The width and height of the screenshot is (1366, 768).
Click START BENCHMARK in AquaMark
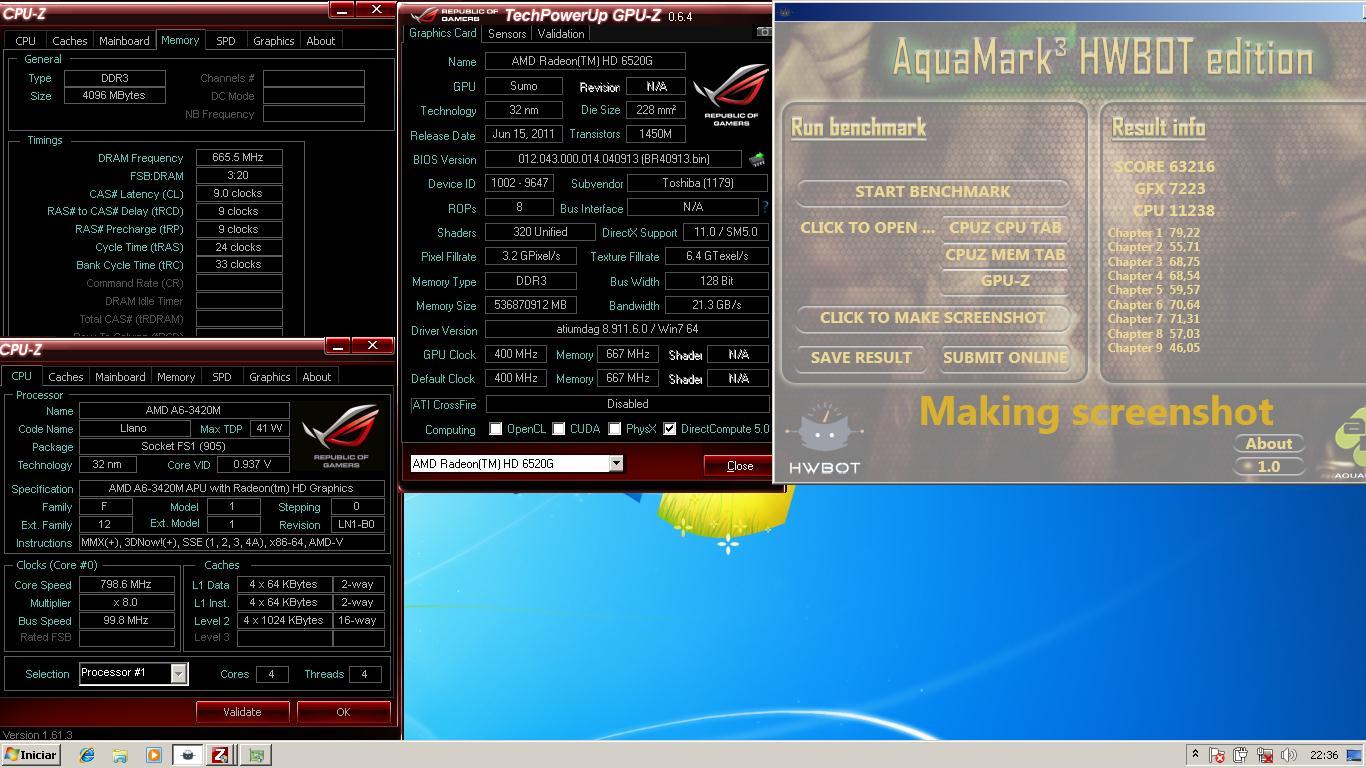932,191
